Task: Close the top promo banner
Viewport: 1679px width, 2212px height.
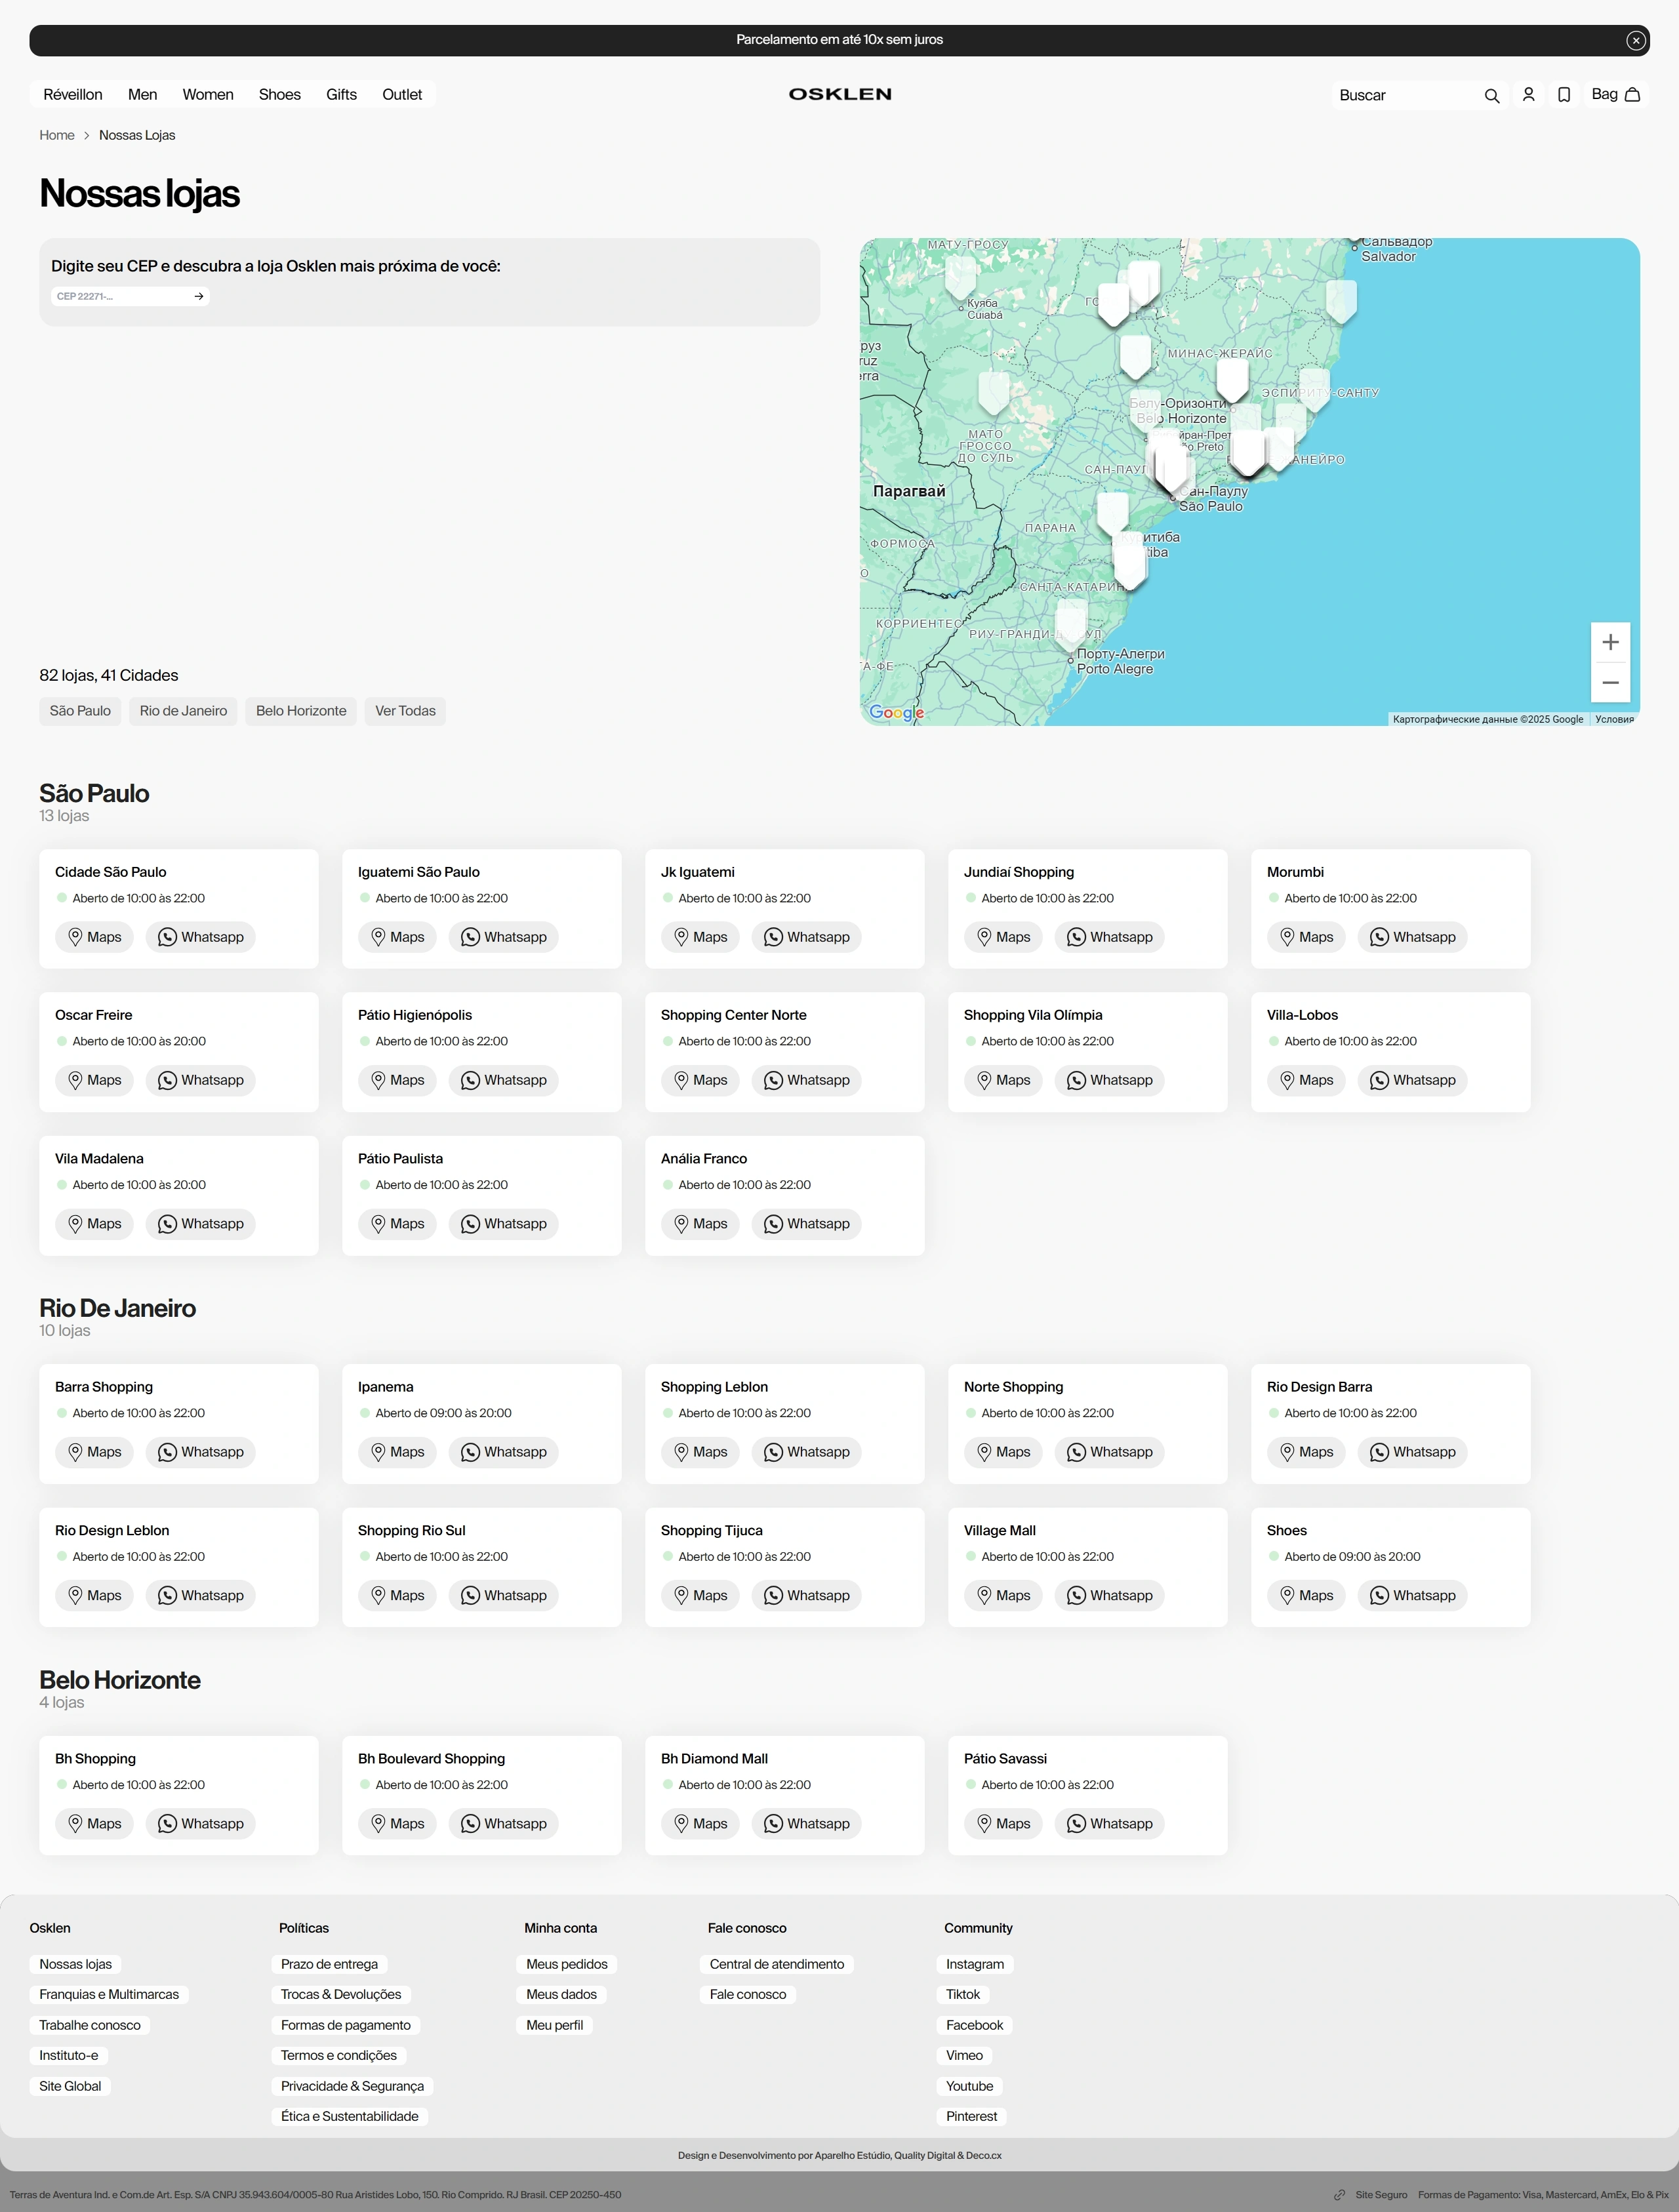Action: tap(1635, 40)
